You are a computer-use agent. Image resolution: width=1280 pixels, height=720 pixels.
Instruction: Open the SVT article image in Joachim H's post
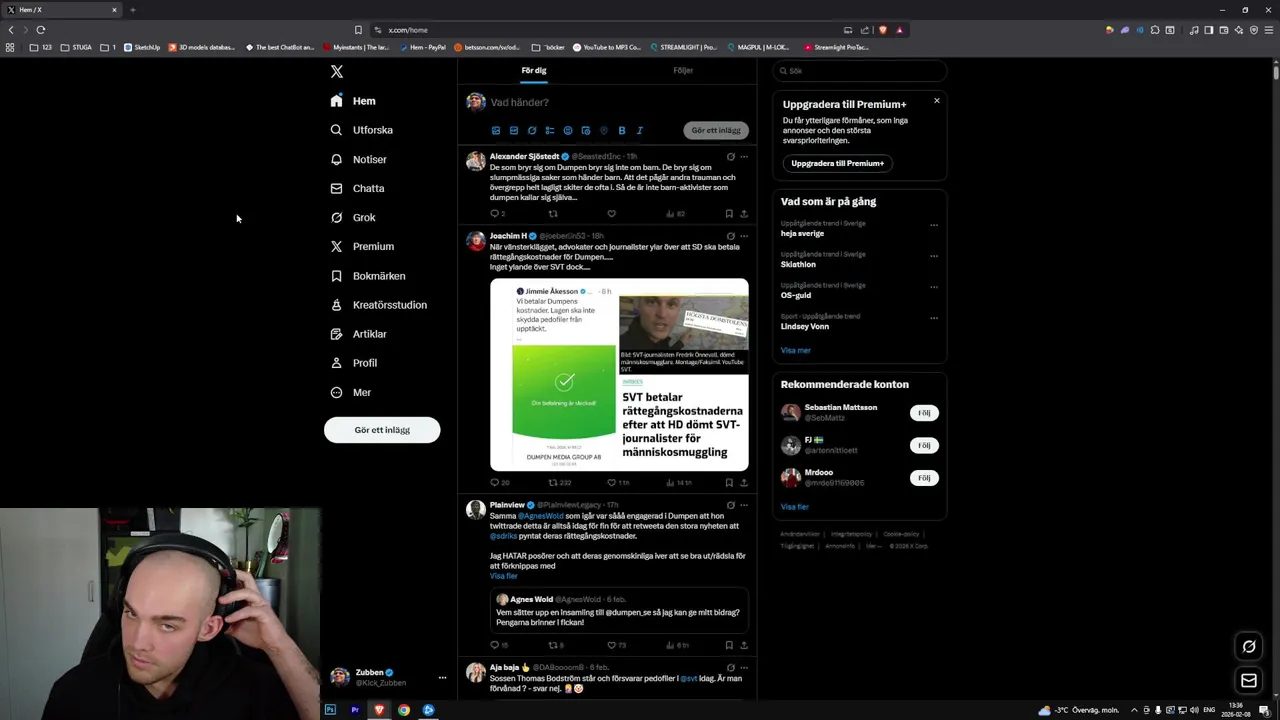[x=684, y=375]
